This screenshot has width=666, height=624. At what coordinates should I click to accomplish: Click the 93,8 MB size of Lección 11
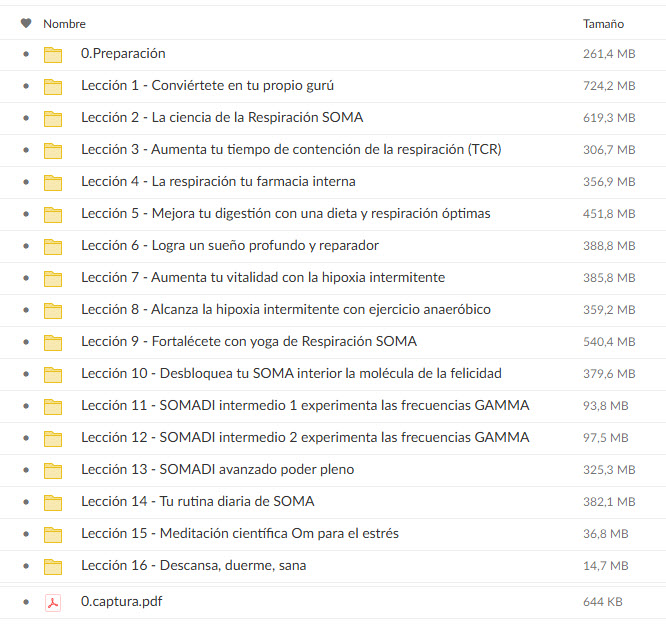(x=605, y=406)
